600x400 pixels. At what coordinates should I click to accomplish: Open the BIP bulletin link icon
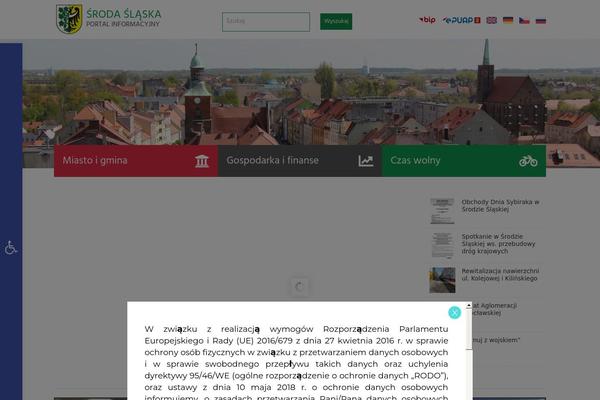click(427, 20)
